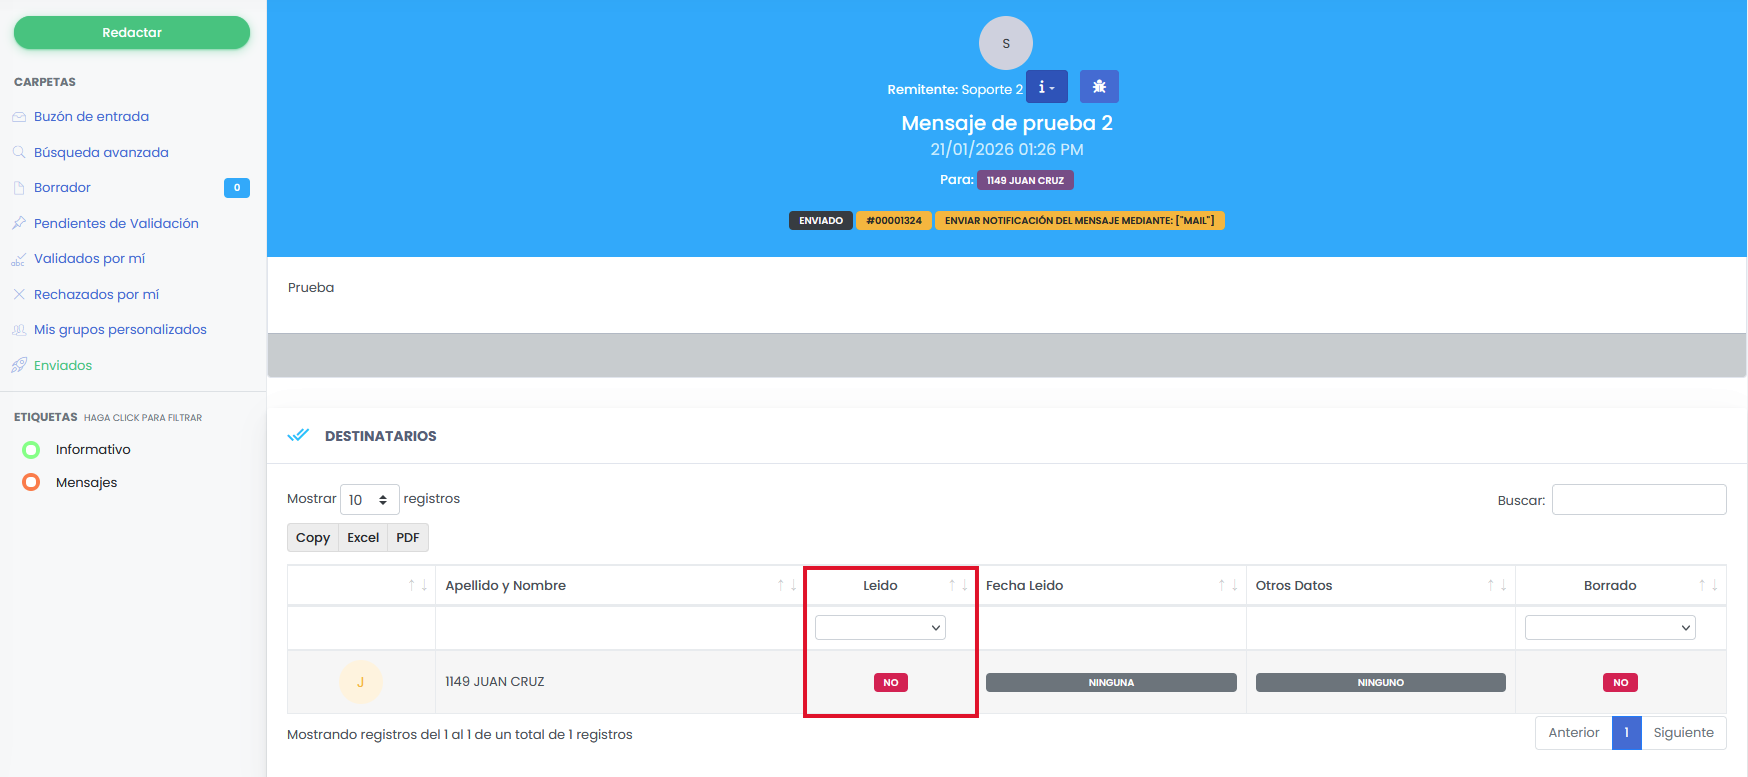
Task: Click the sort arrows in Apellido y Nombre header
Action: pyautogui.click(x=788, y=585)
